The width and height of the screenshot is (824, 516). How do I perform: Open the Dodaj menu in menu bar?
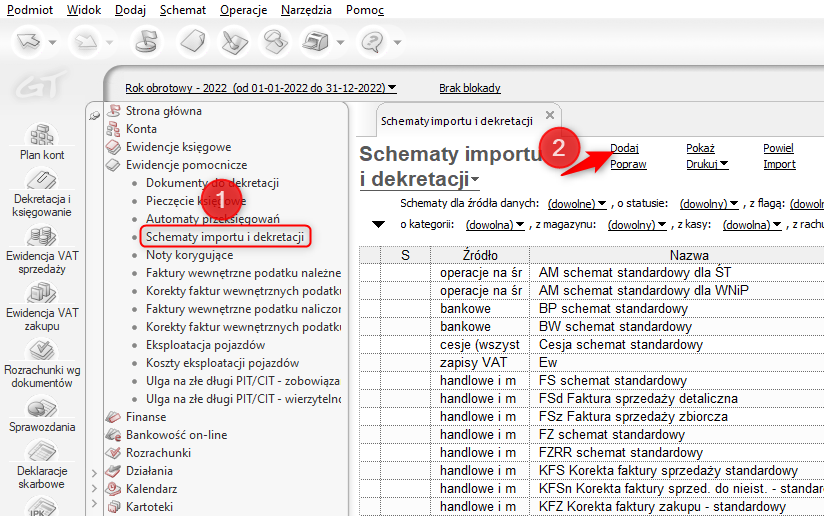pos(130,10)
